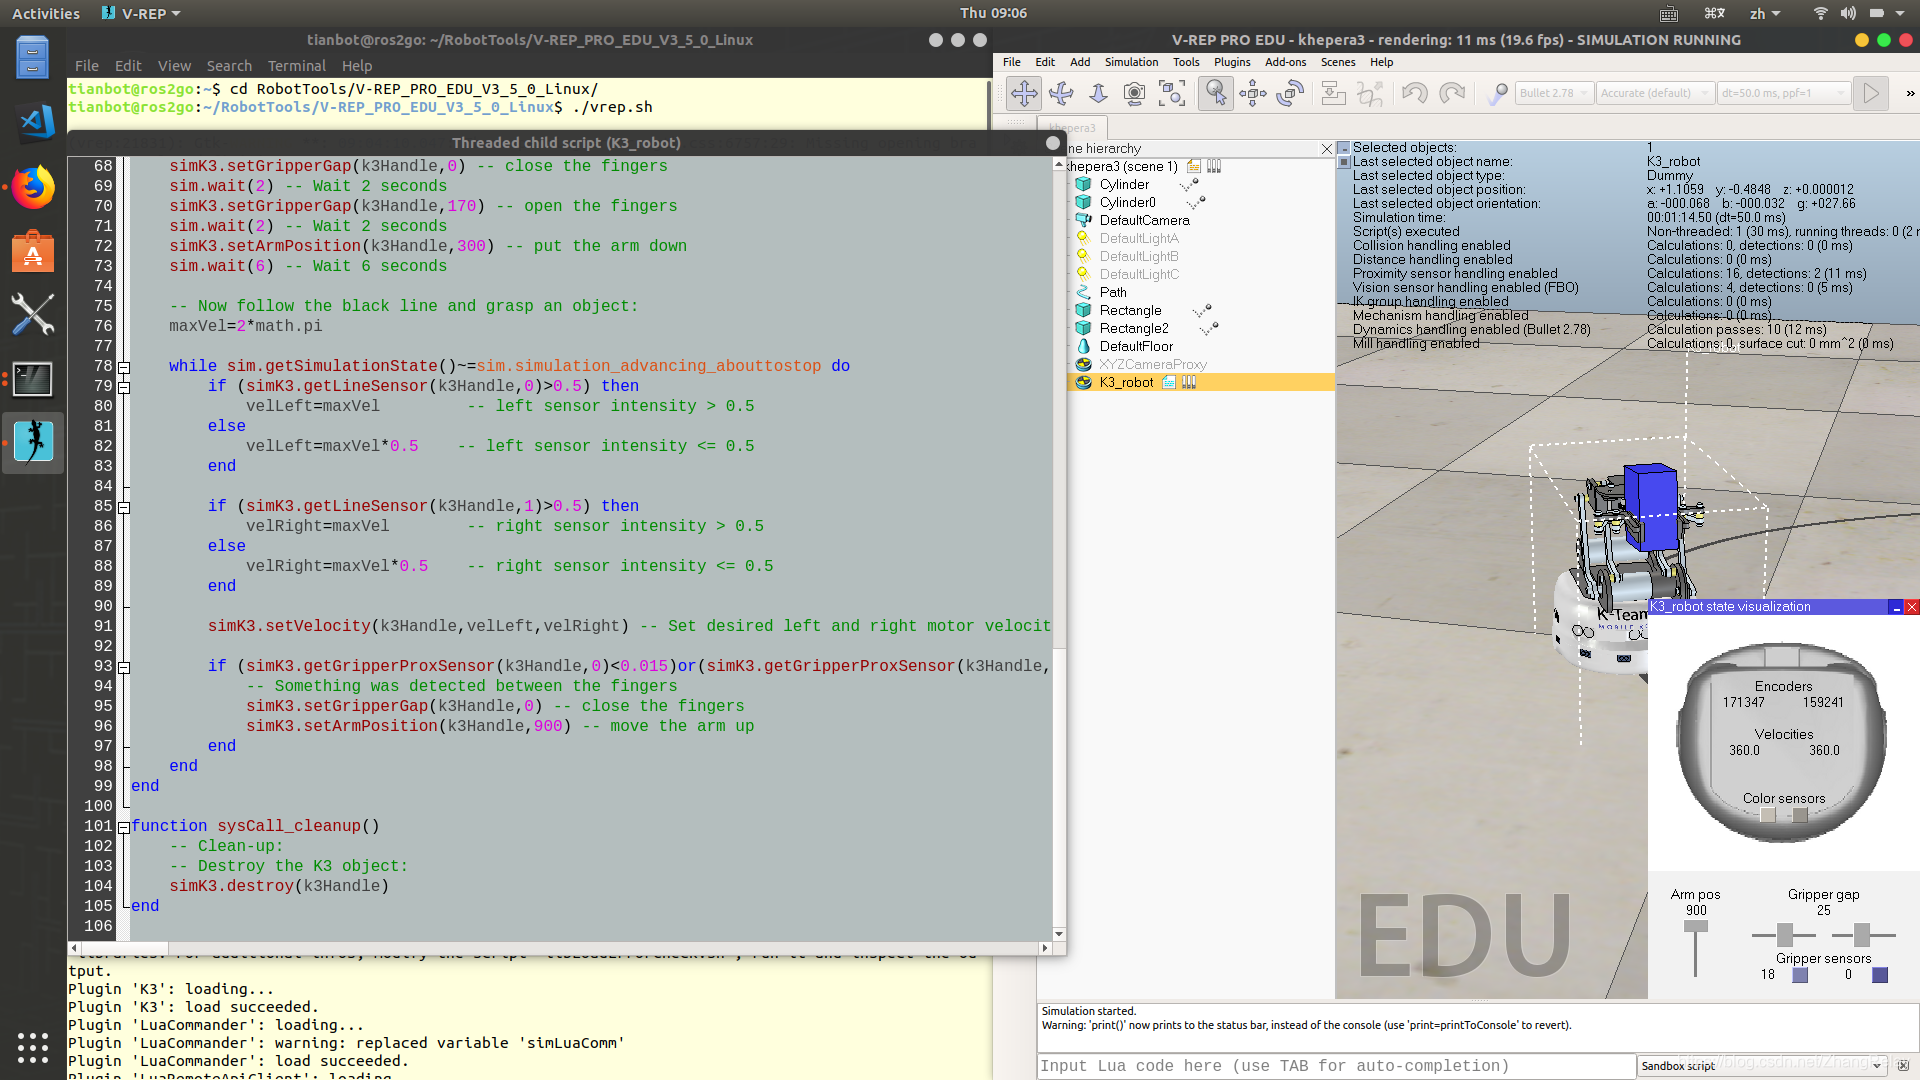
Task: Open the main script icon beside khepera3 scene
Action: (x=1194, y=166)
